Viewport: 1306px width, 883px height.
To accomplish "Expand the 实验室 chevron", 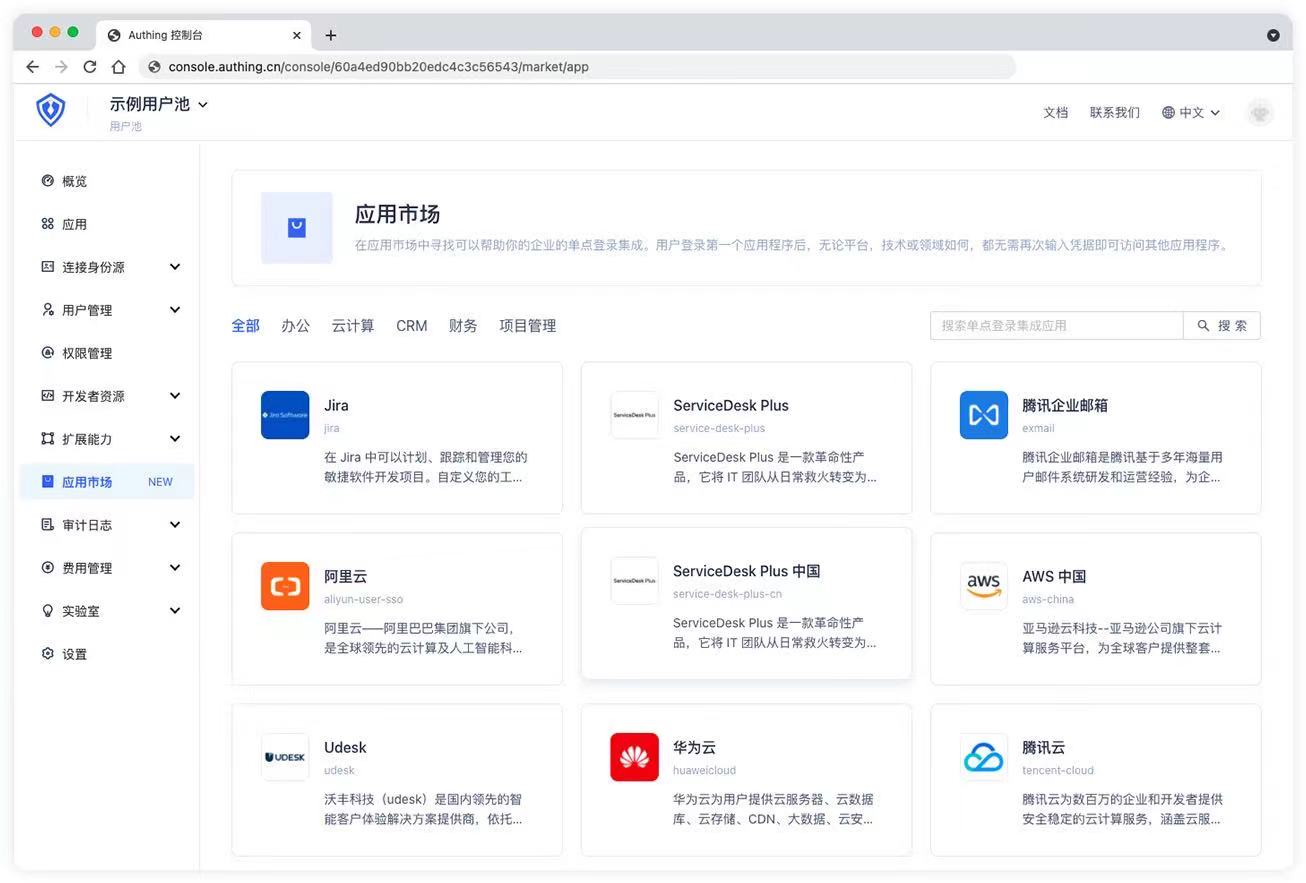I will [175, 611].
